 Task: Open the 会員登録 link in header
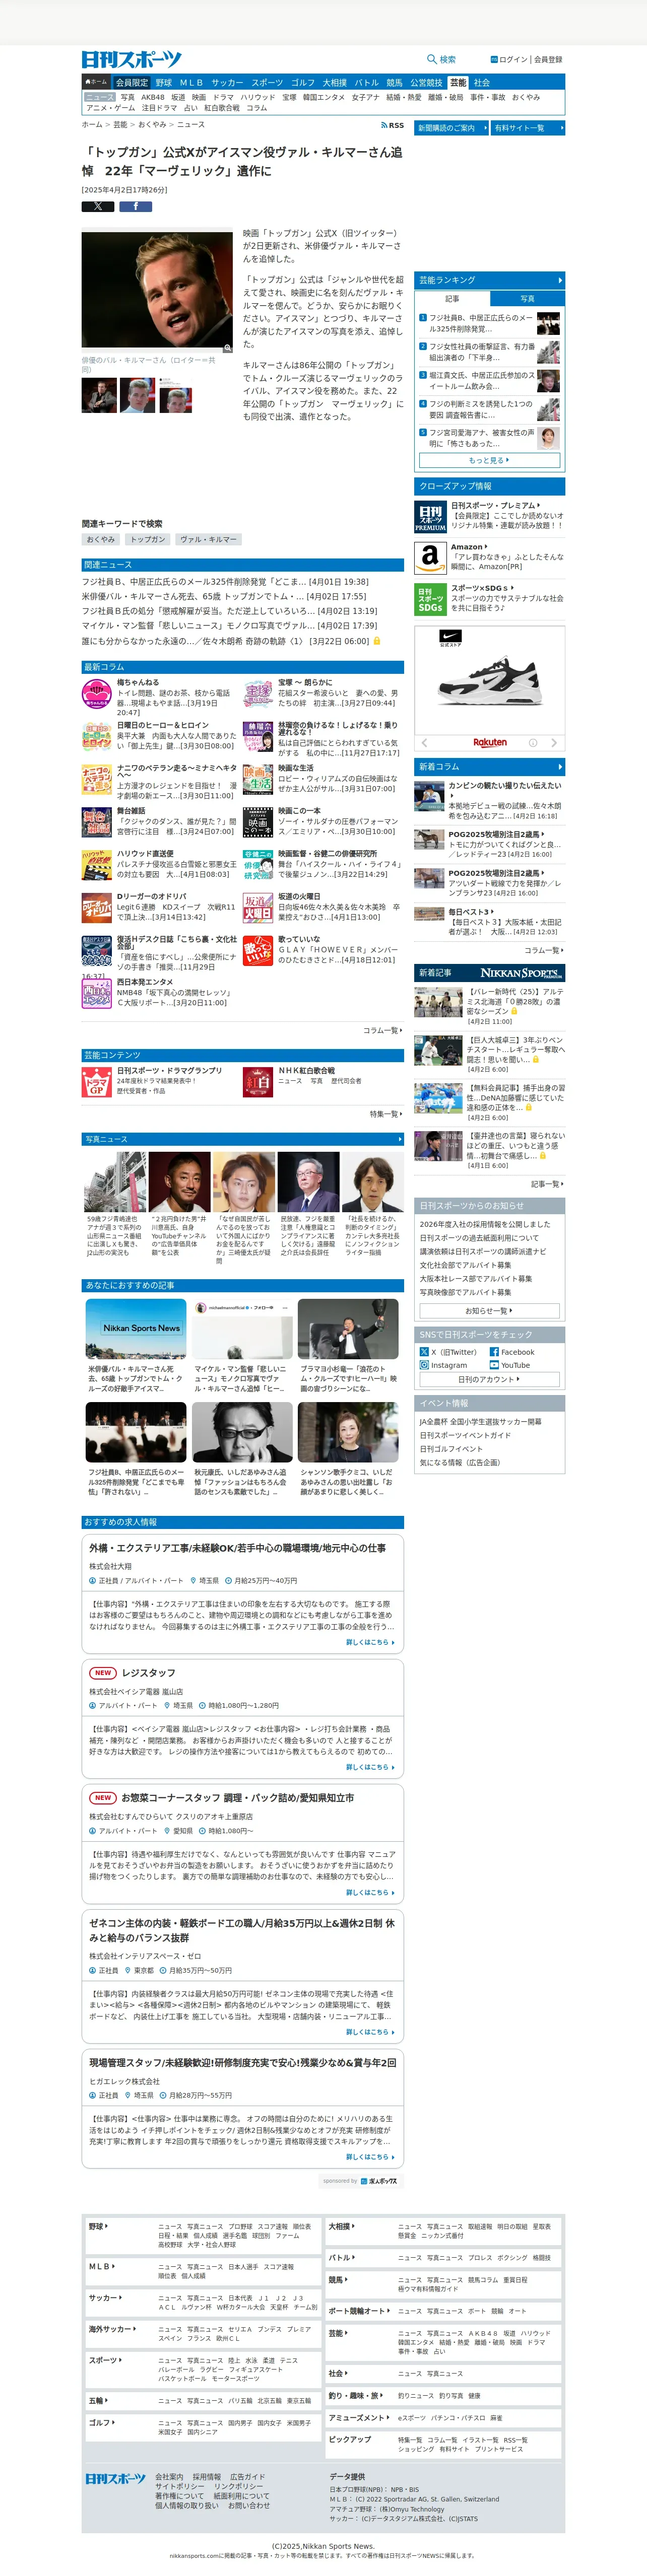[548, 60]
